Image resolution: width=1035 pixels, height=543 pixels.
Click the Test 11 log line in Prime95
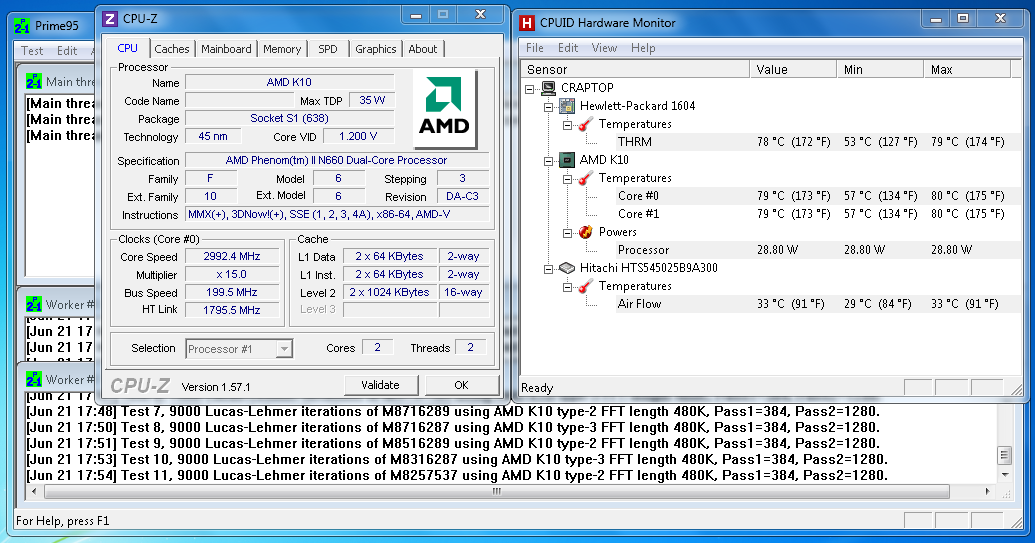(x=457, y=476)
